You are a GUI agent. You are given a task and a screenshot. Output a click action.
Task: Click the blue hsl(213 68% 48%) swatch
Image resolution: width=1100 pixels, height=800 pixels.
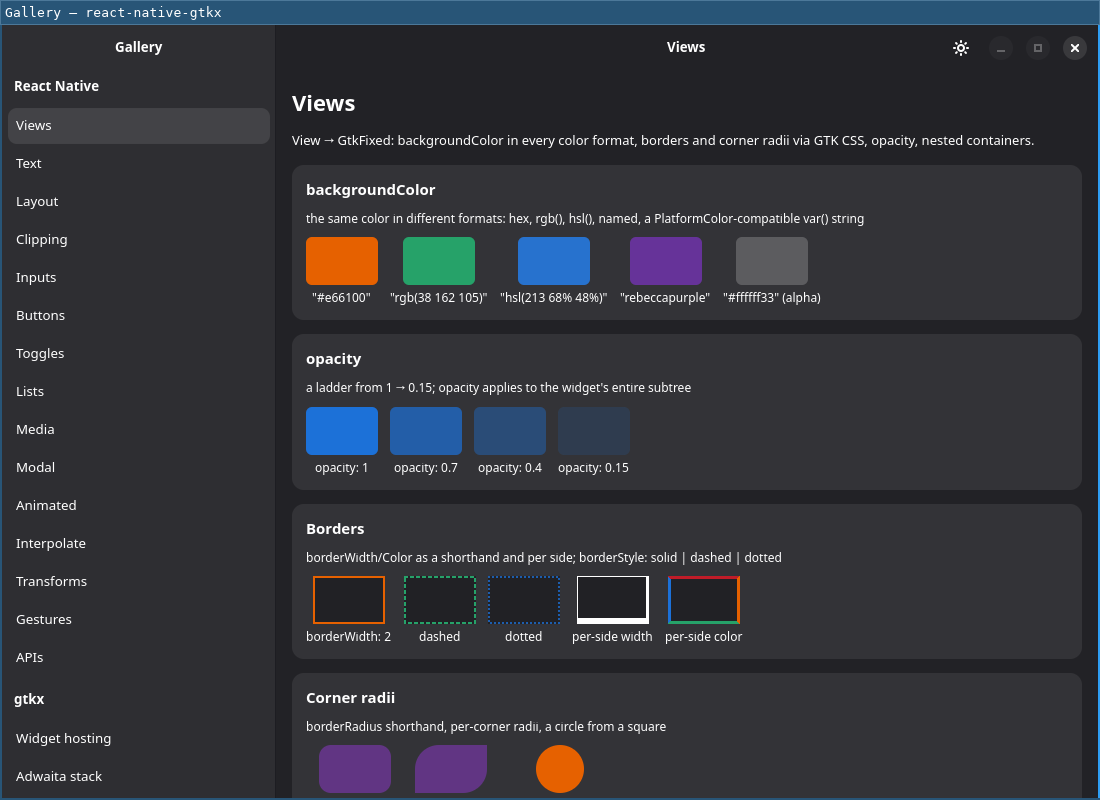coord(554,261)
